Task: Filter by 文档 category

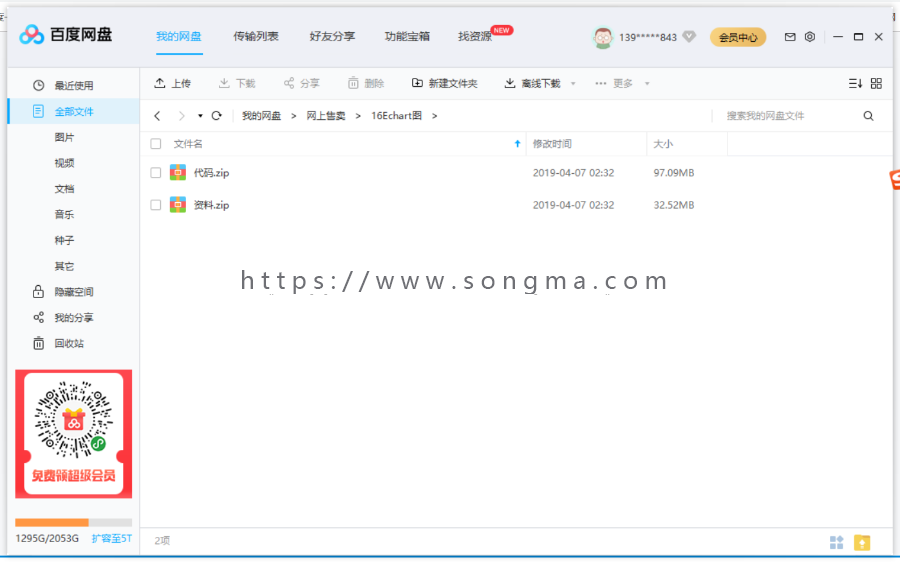Action: (64, 189)
